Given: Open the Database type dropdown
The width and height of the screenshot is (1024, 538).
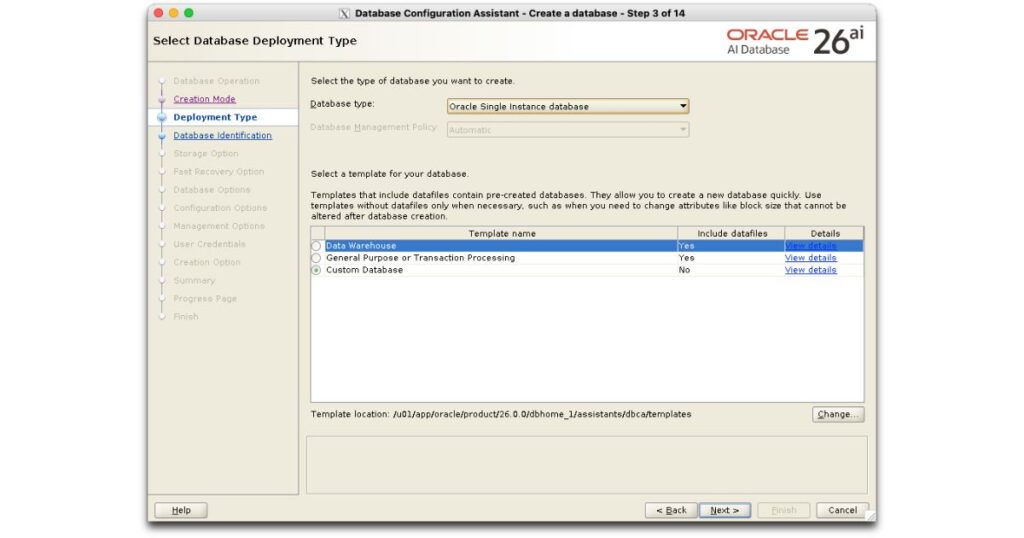Looking at the screenshot, I should click(568, 106).
